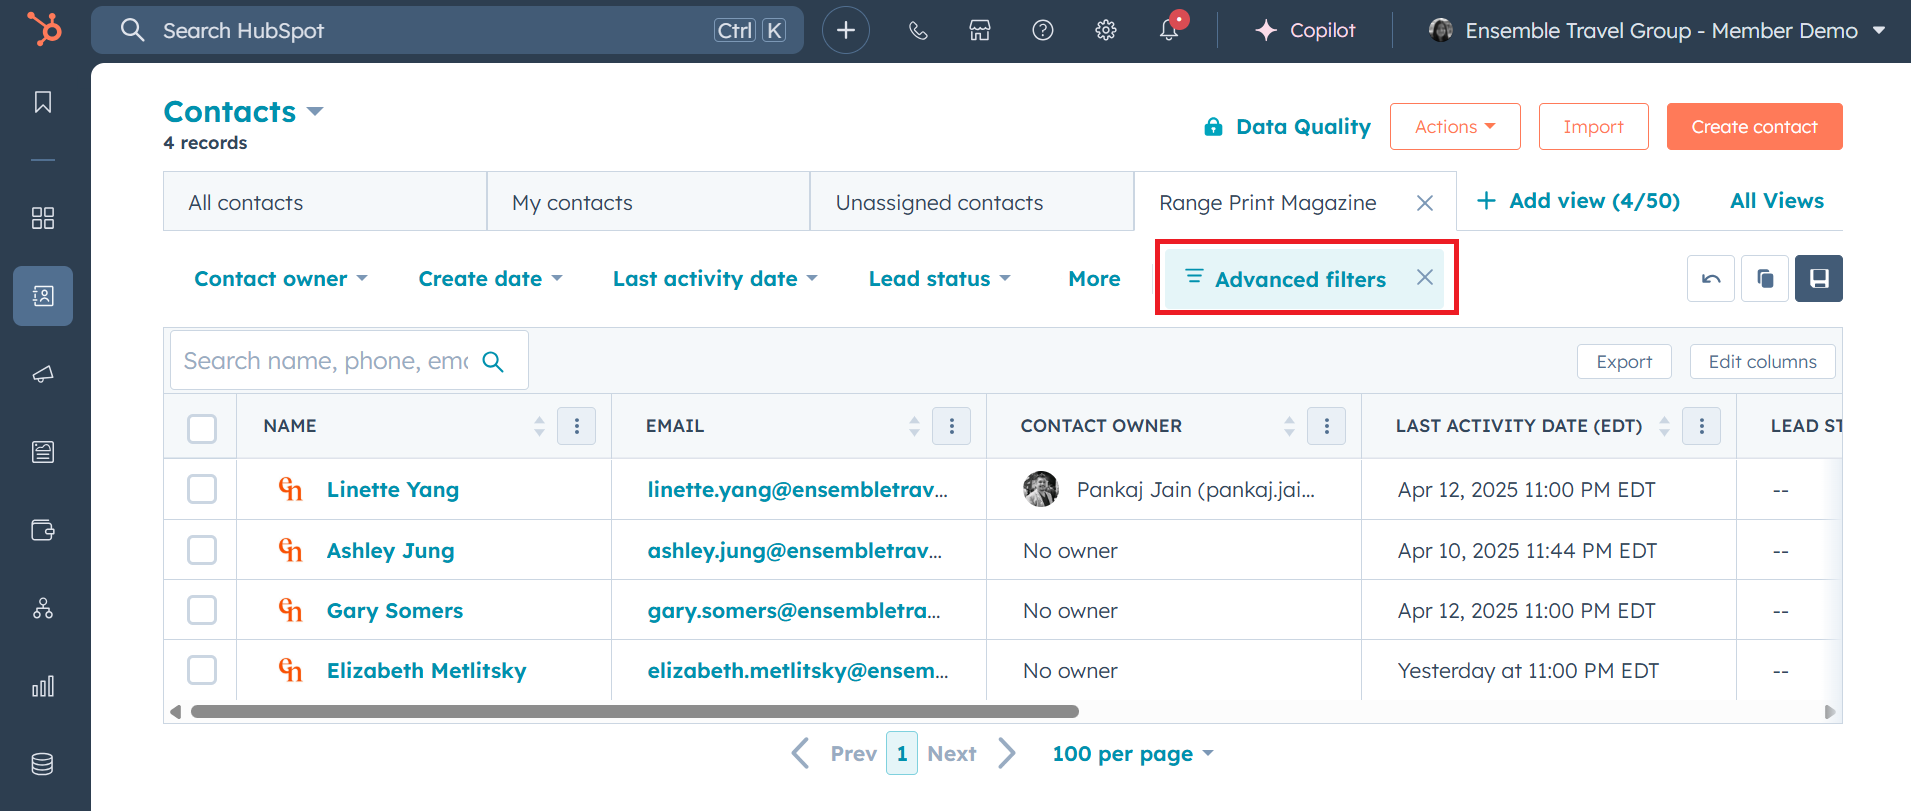
Task: Click the Import button
Action: point(1593,127)
